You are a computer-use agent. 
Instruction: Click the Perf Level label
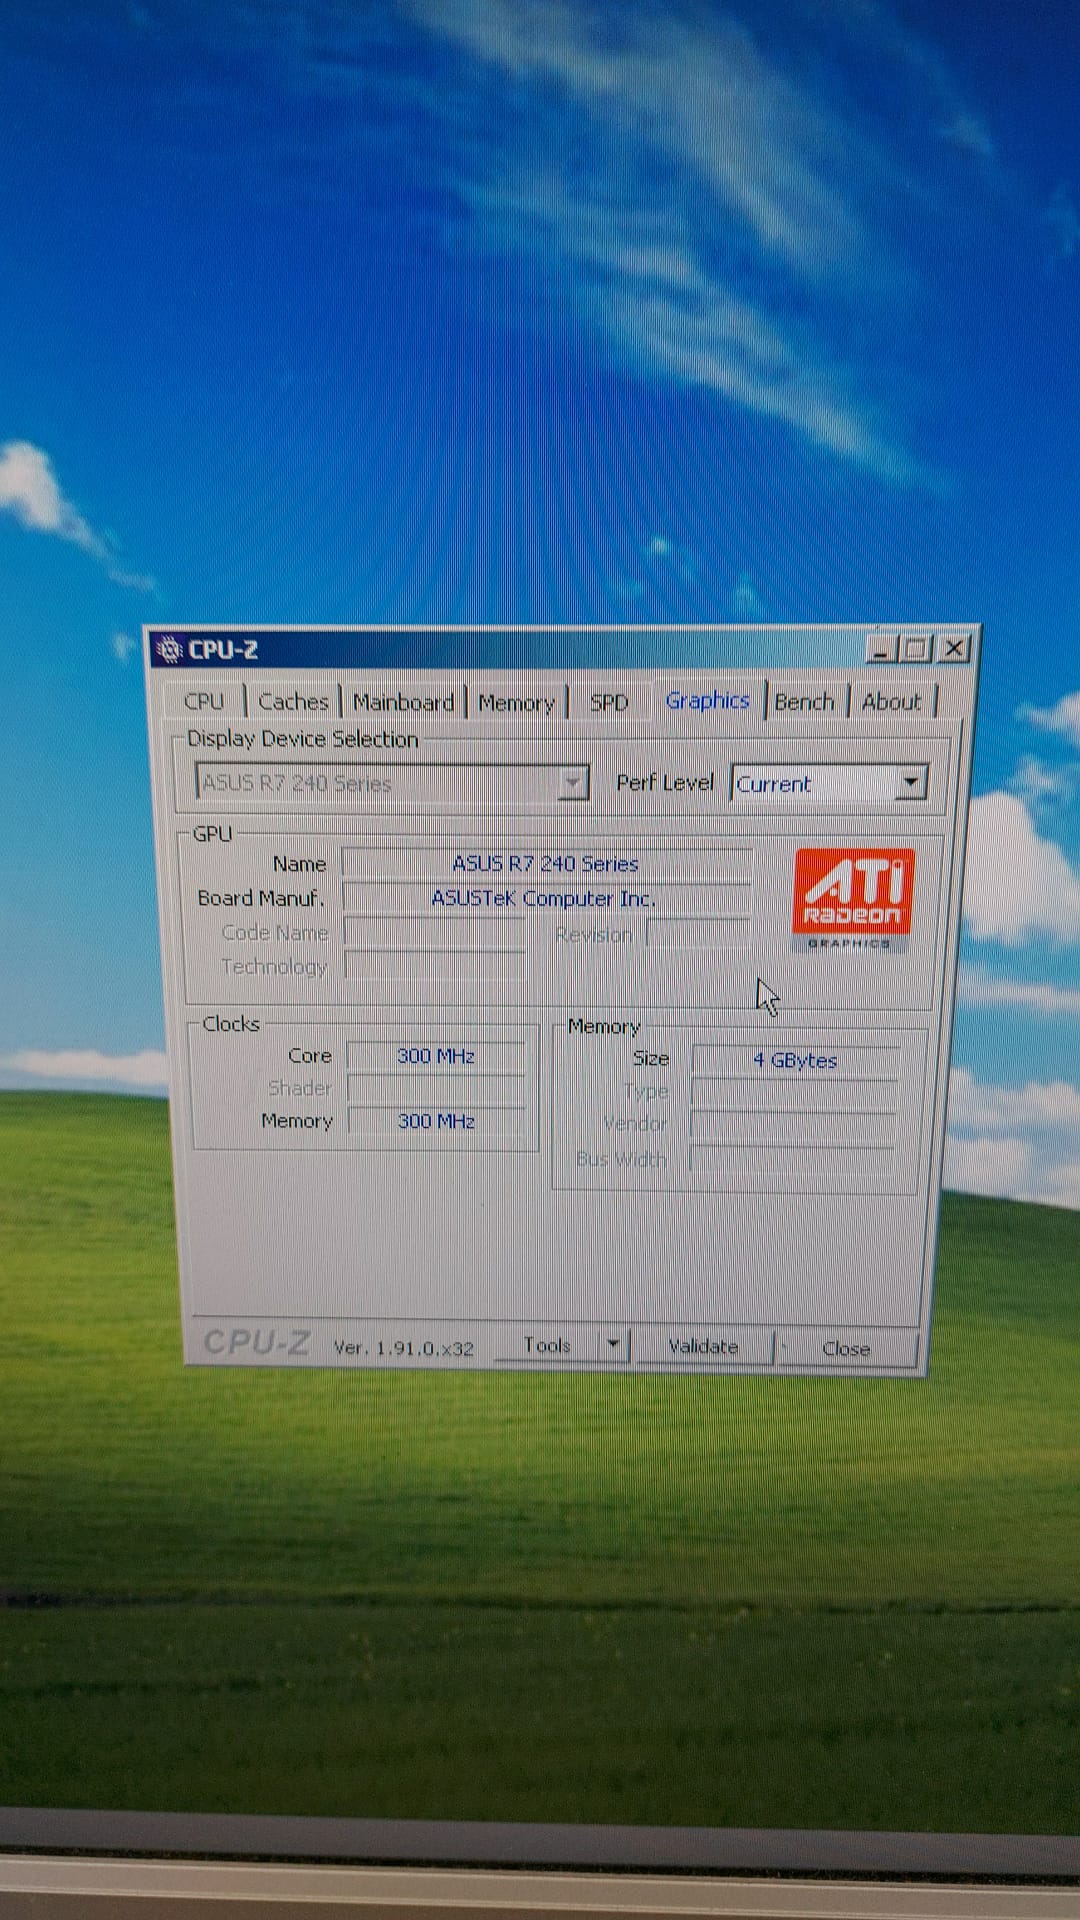665,782
